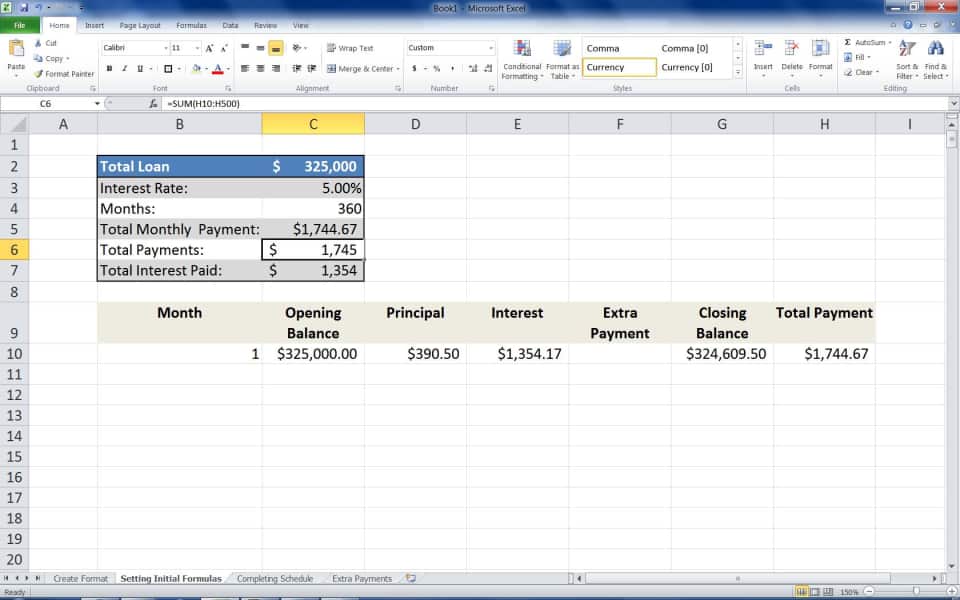Image resolution: width=960 pixels, height=600 pixels.
Task: Open Conditional Formatting options
Action: point(521,57)
